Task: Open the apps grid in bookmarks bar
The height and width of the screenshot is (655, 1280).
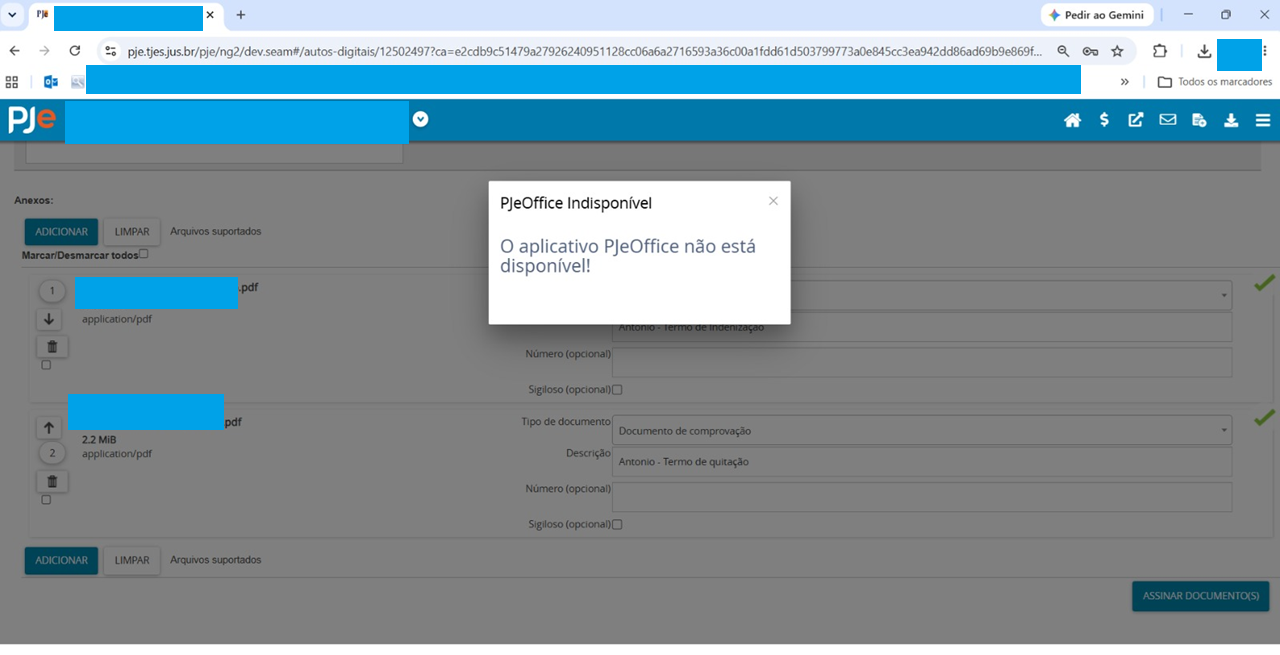Action: point(13,82)
